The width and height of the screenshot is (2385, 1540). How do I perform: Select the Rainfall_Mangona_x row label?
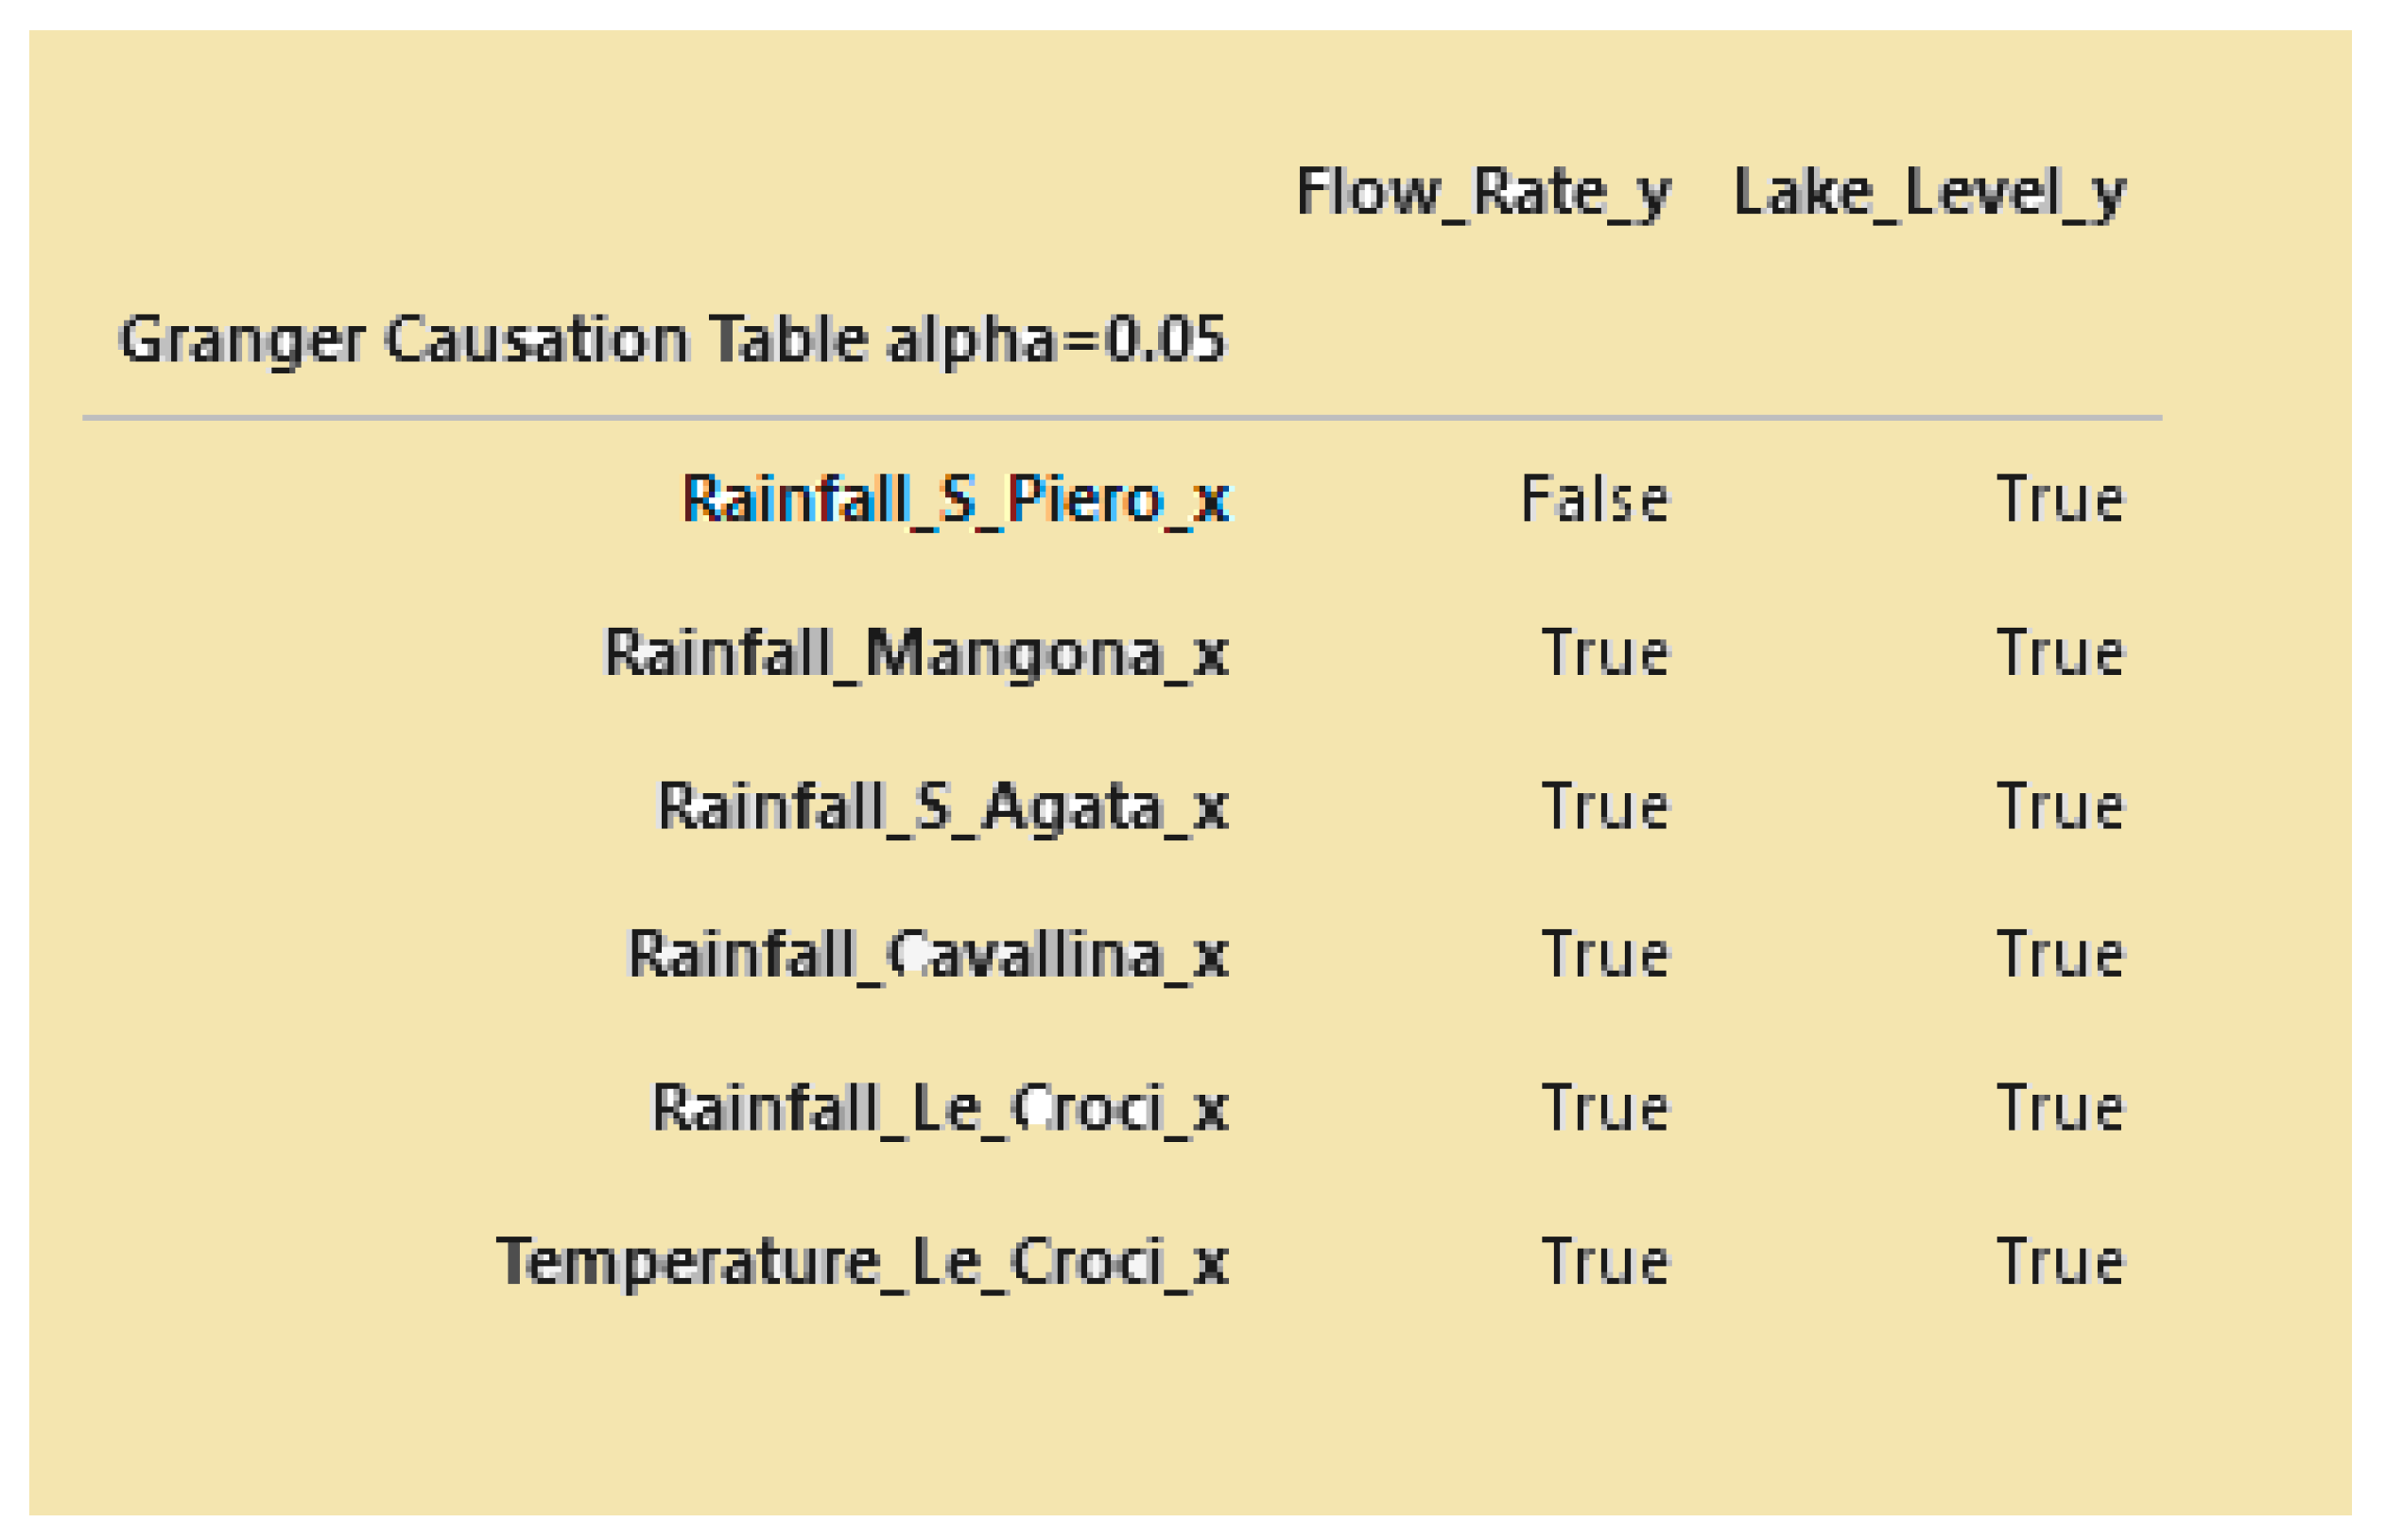(x=916, y=654)
